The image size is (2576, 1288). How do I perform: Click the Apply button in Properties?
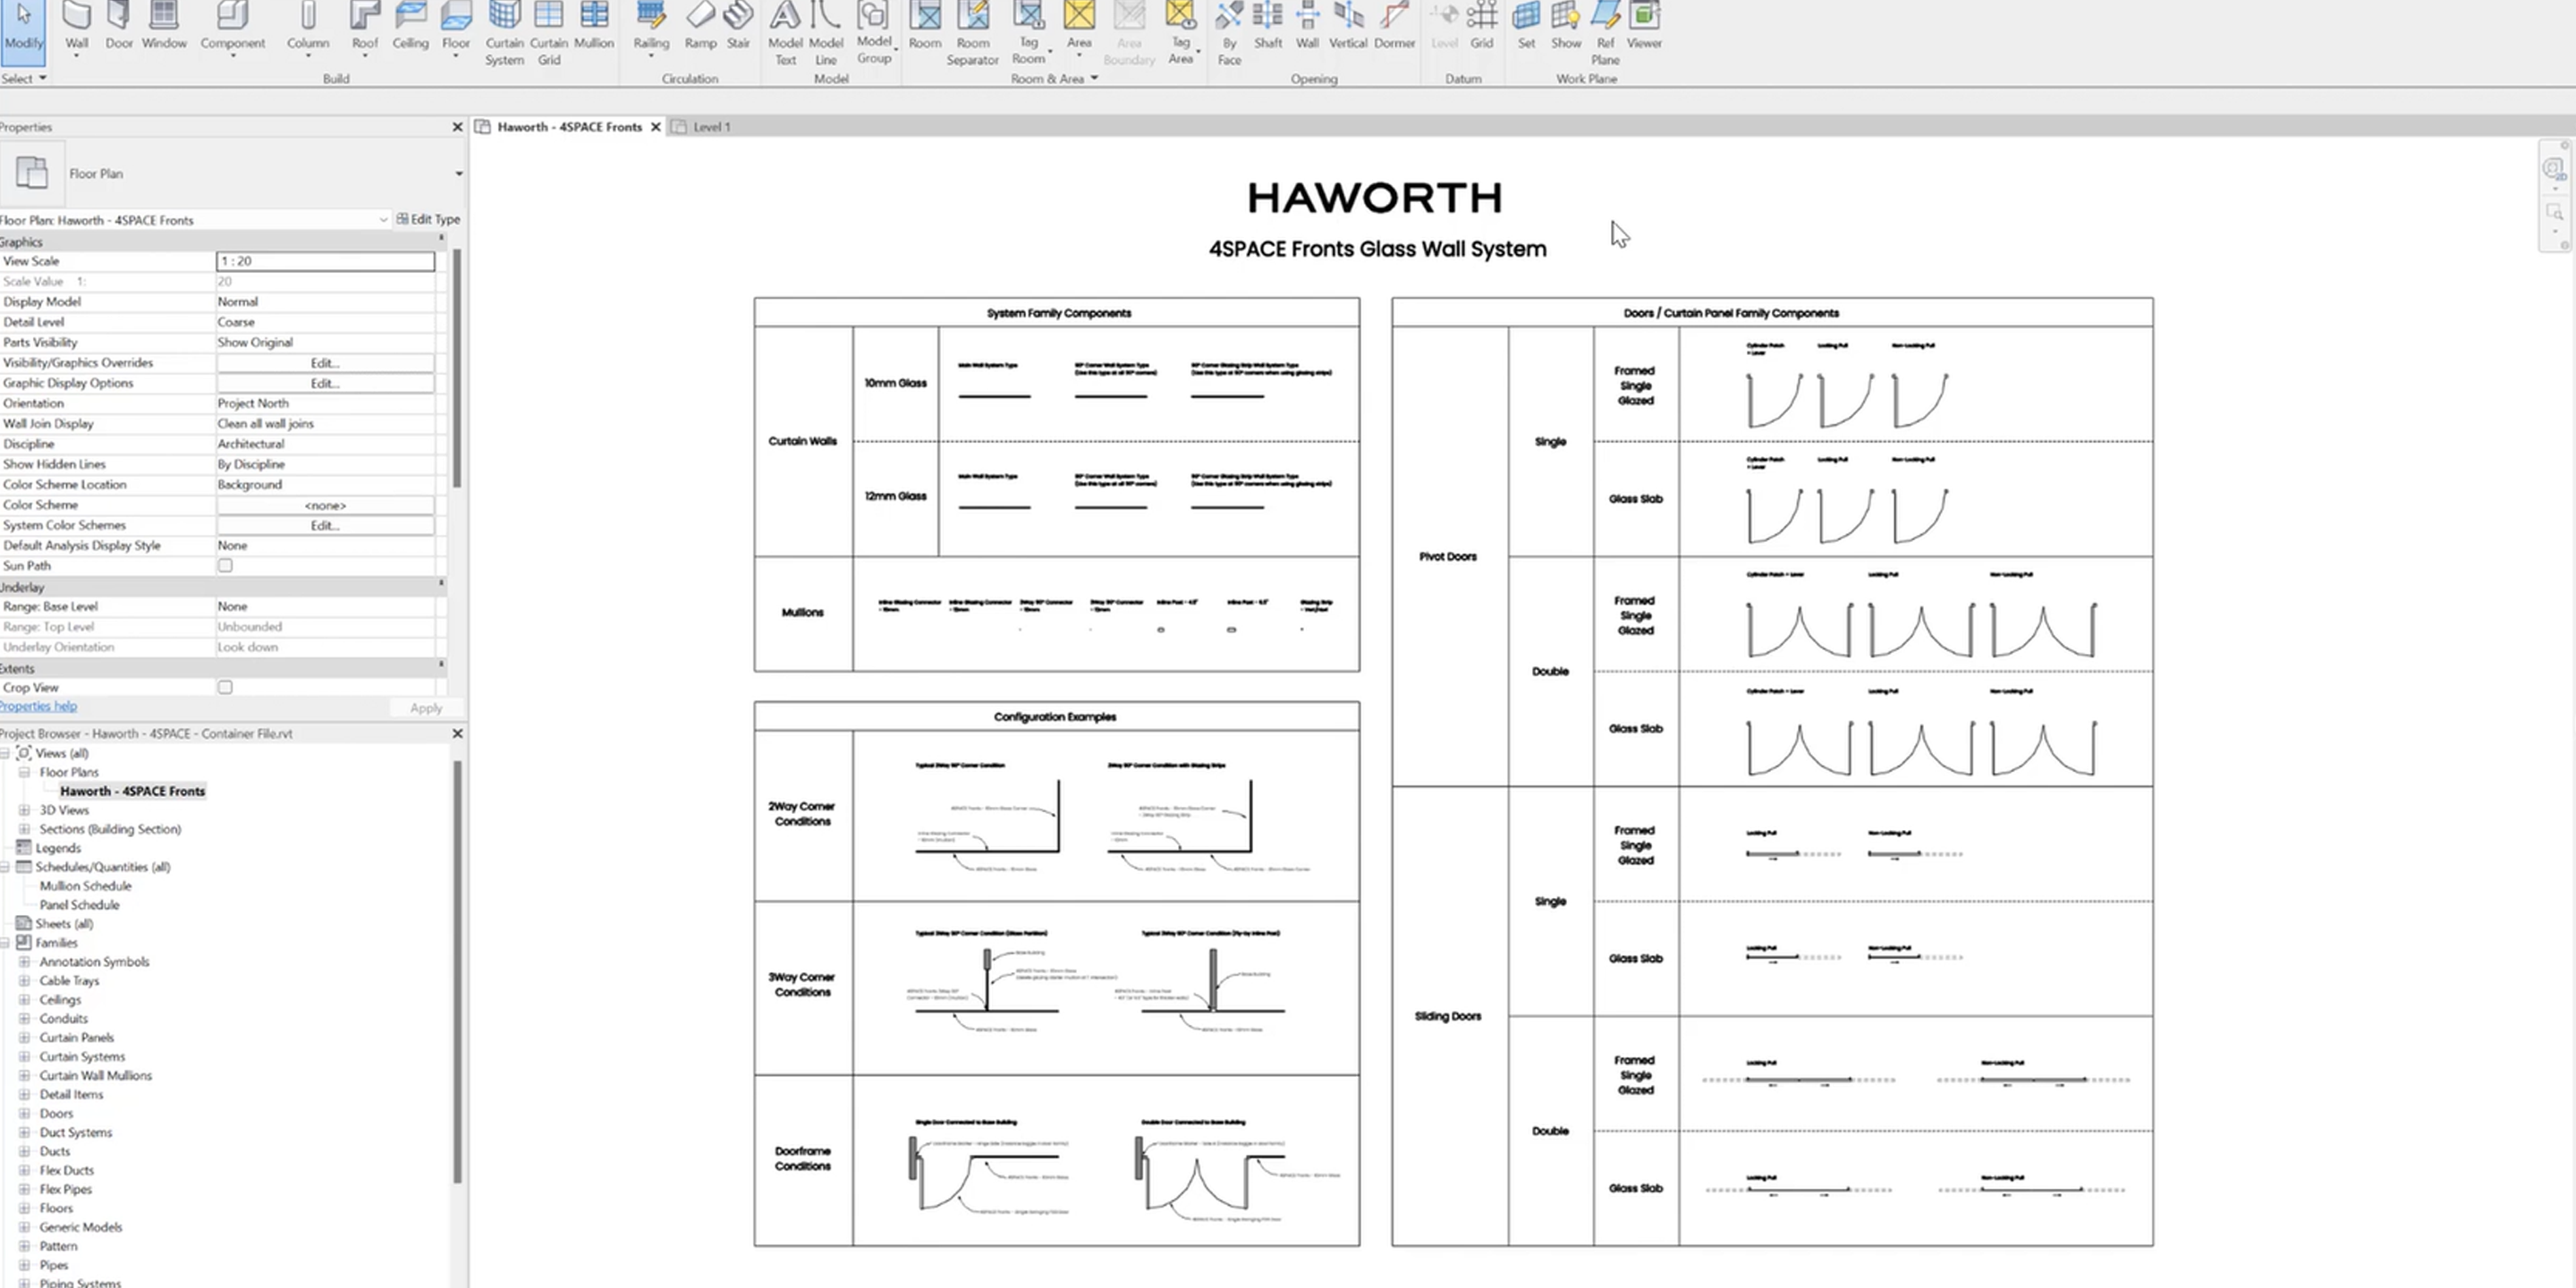click(x=426, y=708)
